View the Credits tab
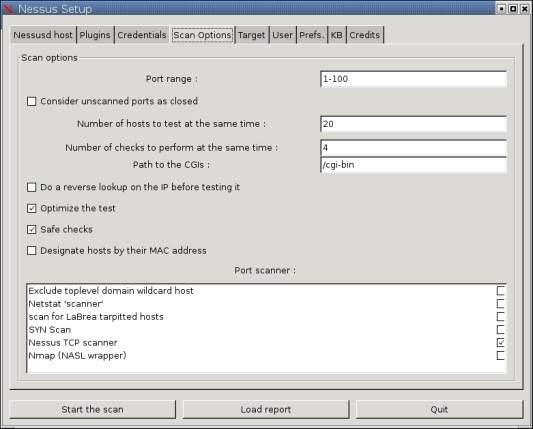Viewport: 533px width, 429px height. [x=365, y=35]
